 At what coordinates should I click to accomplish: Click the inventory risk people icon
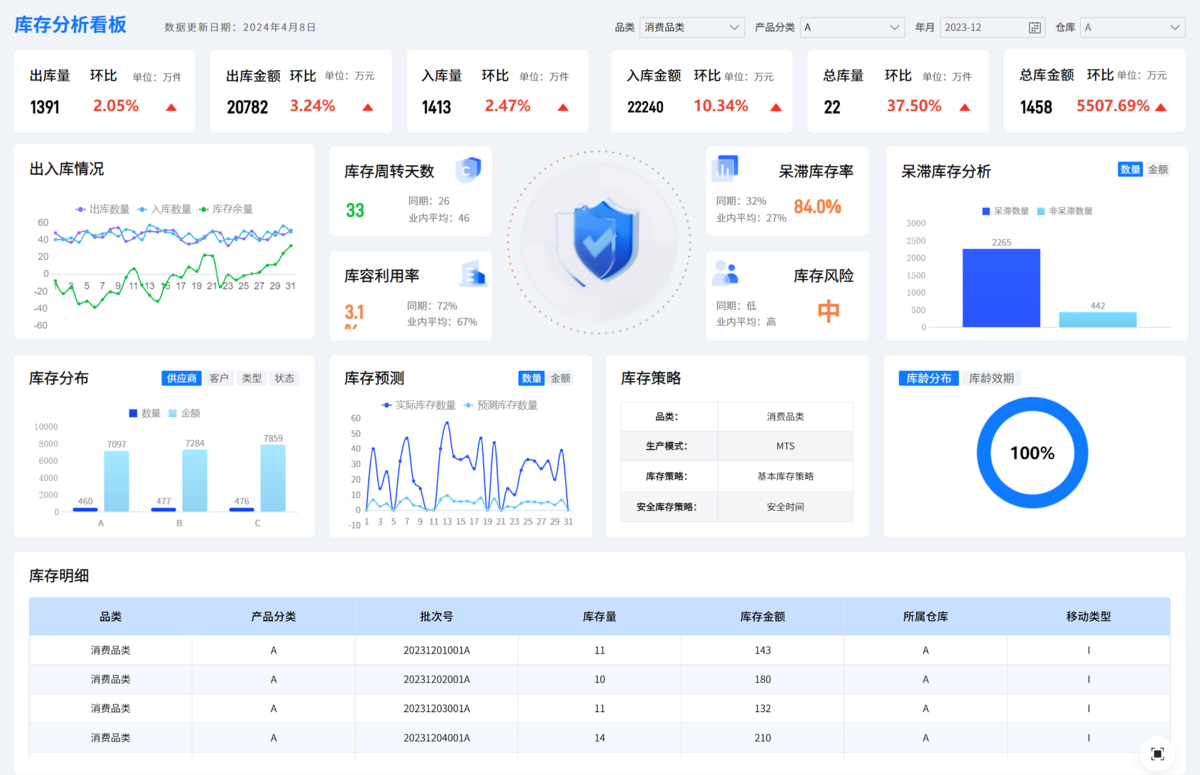tap(725, 273)
